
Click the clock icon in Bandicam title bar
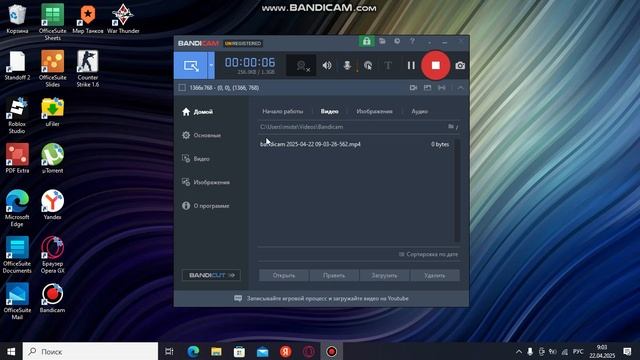397,41
